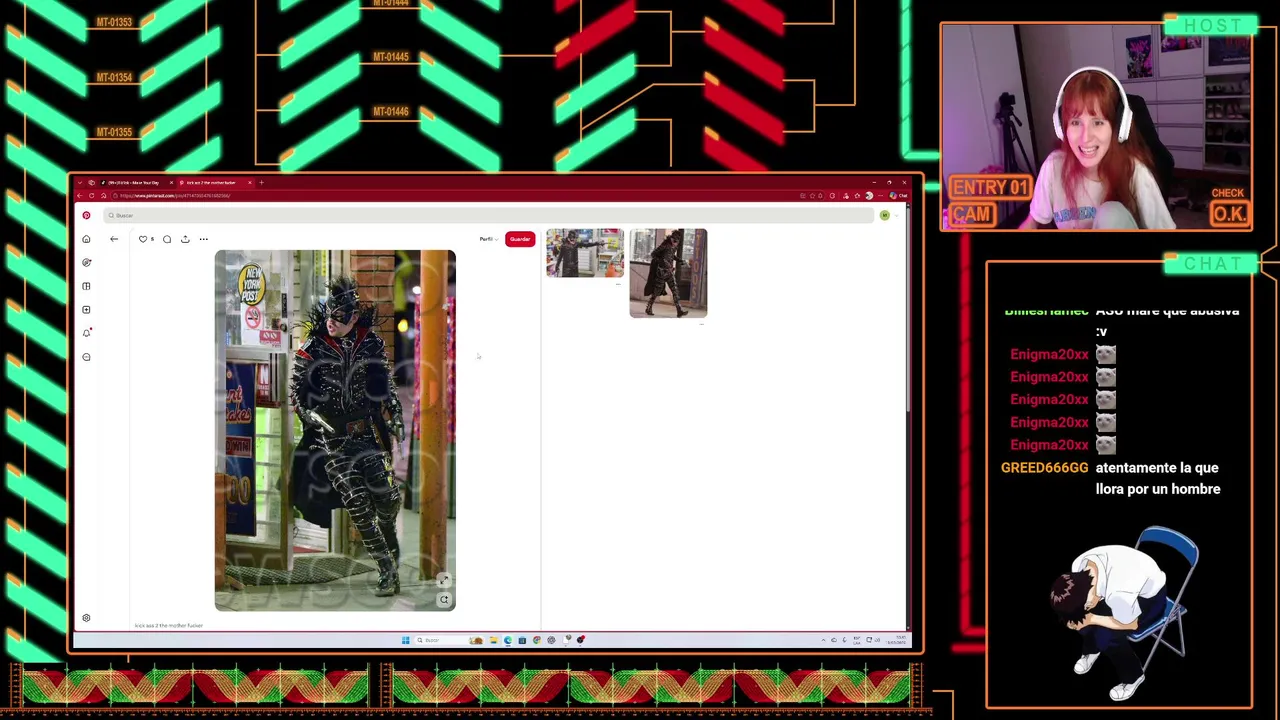
Task: Open a new browser tab
Action: point(261,182)
